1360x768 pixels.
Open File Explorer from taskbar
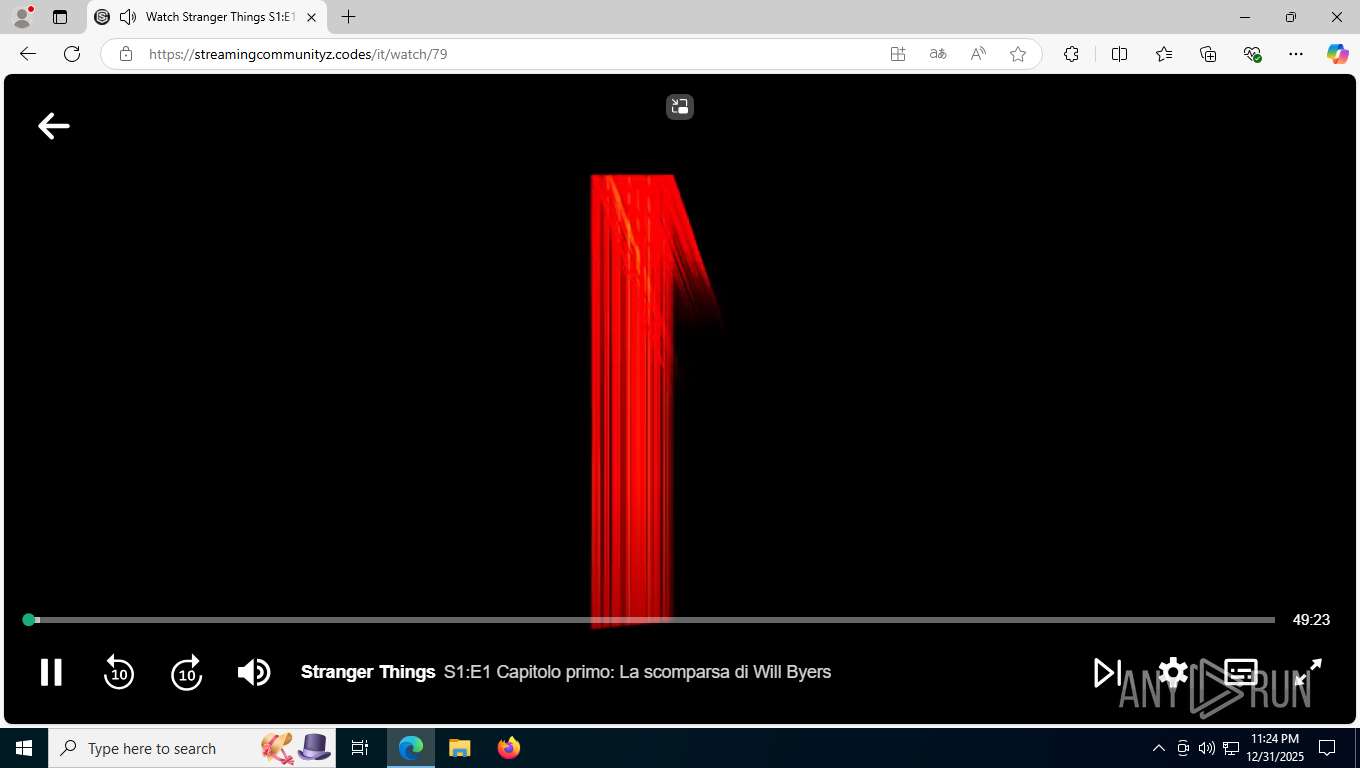pyautogui.click(x=460, y=748)
